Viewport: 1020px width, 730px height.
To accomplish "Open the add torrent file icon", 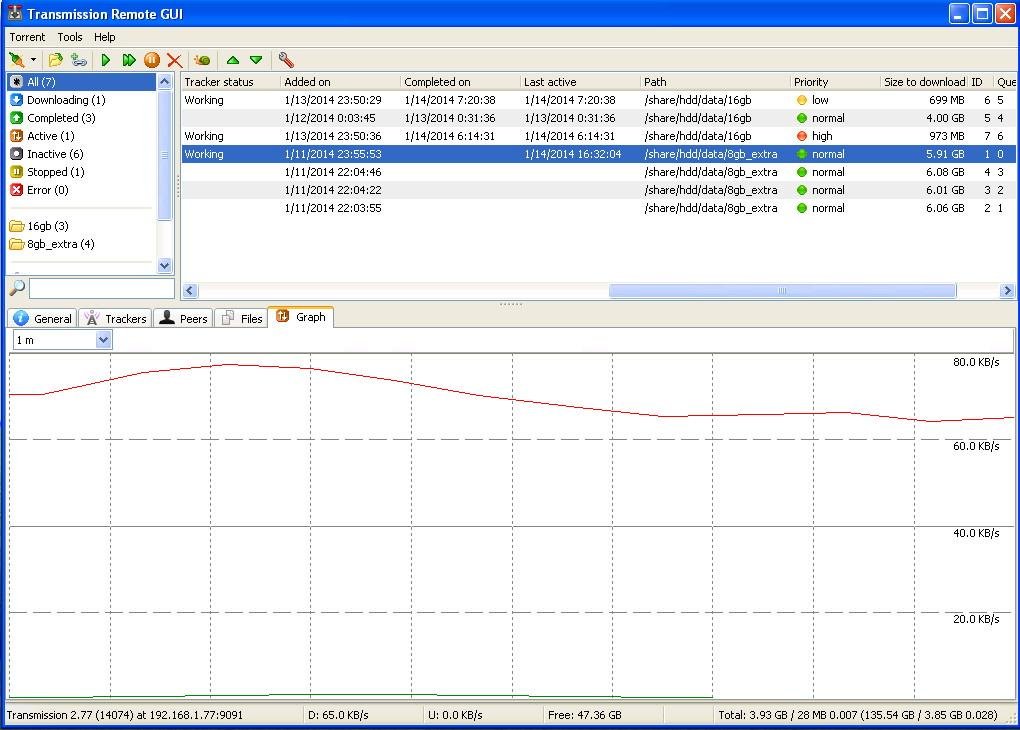I will click(55, 60).
